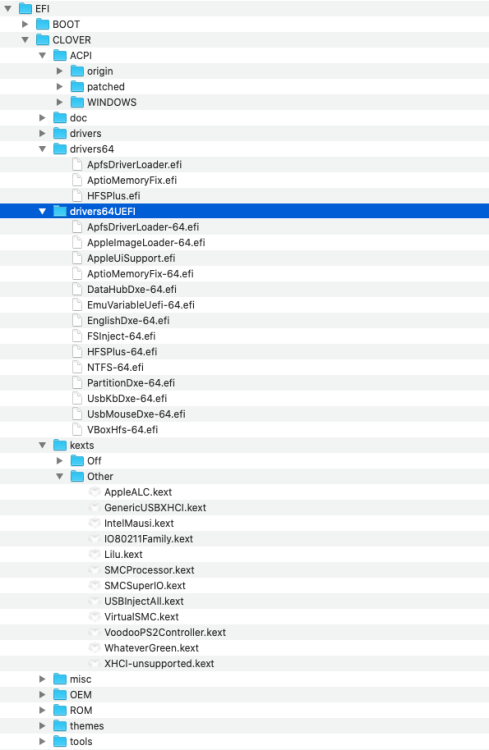Select the WhateverGreen.kext file icon
Screen dimensions: 489x750
point(95,648)
